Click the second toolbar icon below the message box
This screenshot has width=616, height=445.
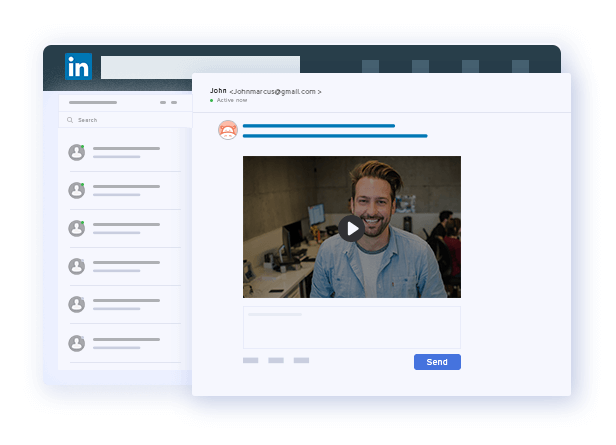tap(276, 360)
